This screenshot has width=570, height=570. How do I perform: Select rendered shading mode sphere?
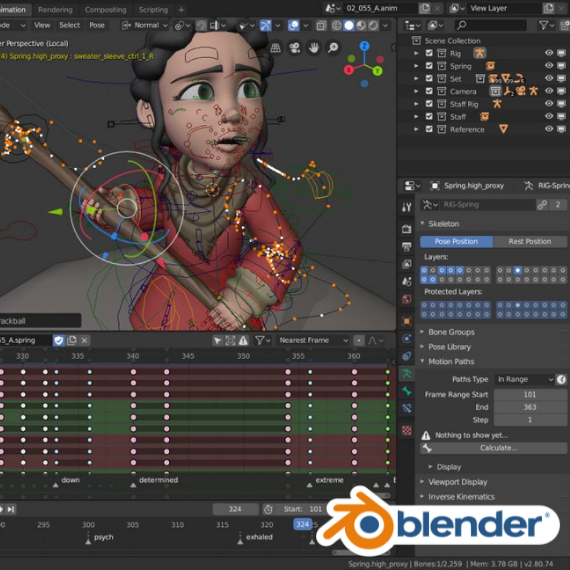click(x=373, y=25)
